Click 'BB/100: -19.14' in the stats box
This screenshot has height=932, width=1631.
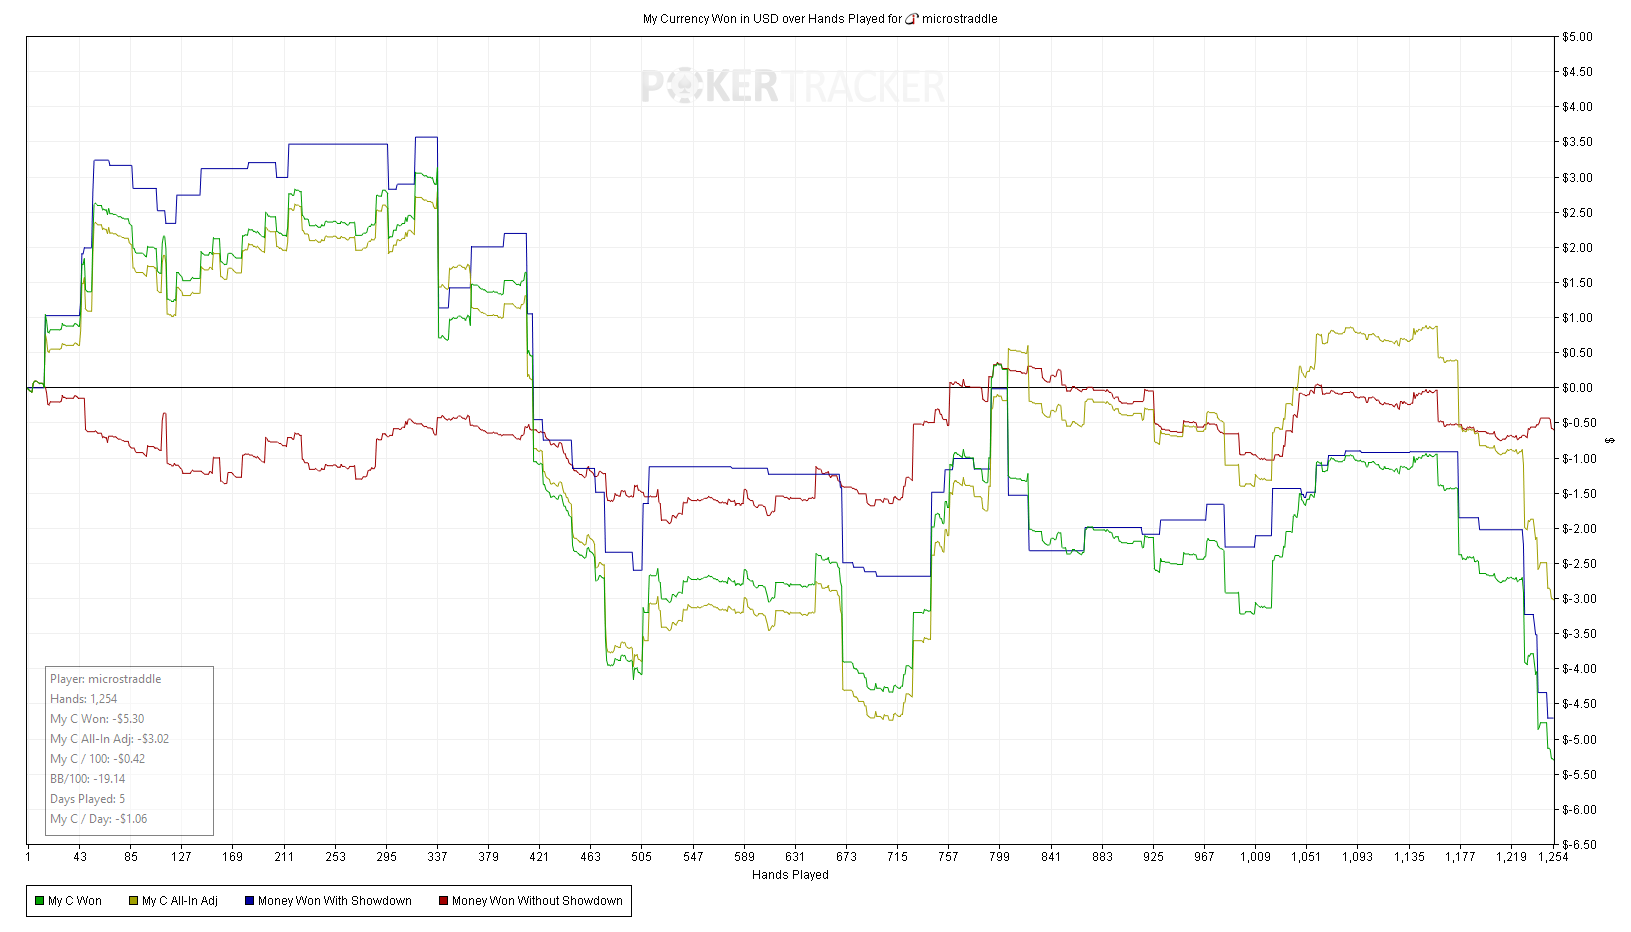click(x=88, y=779)
